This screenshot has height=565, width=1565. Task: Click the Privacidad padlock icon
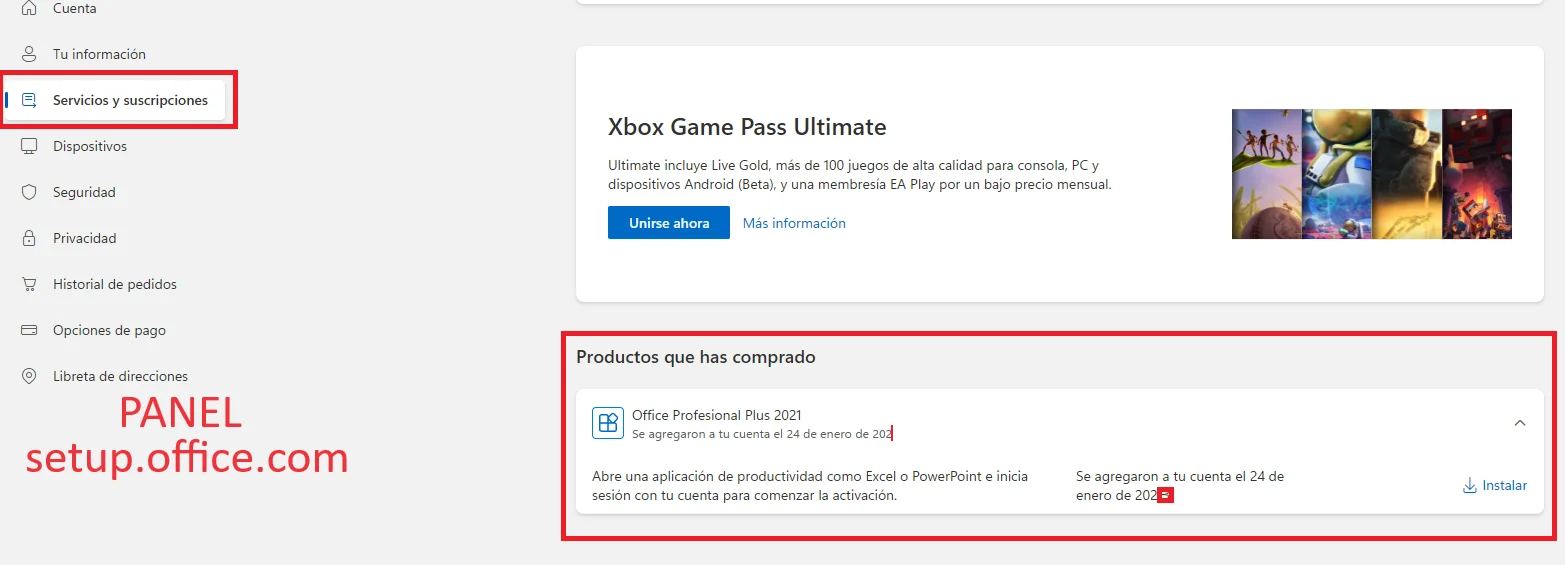(30, 238)
